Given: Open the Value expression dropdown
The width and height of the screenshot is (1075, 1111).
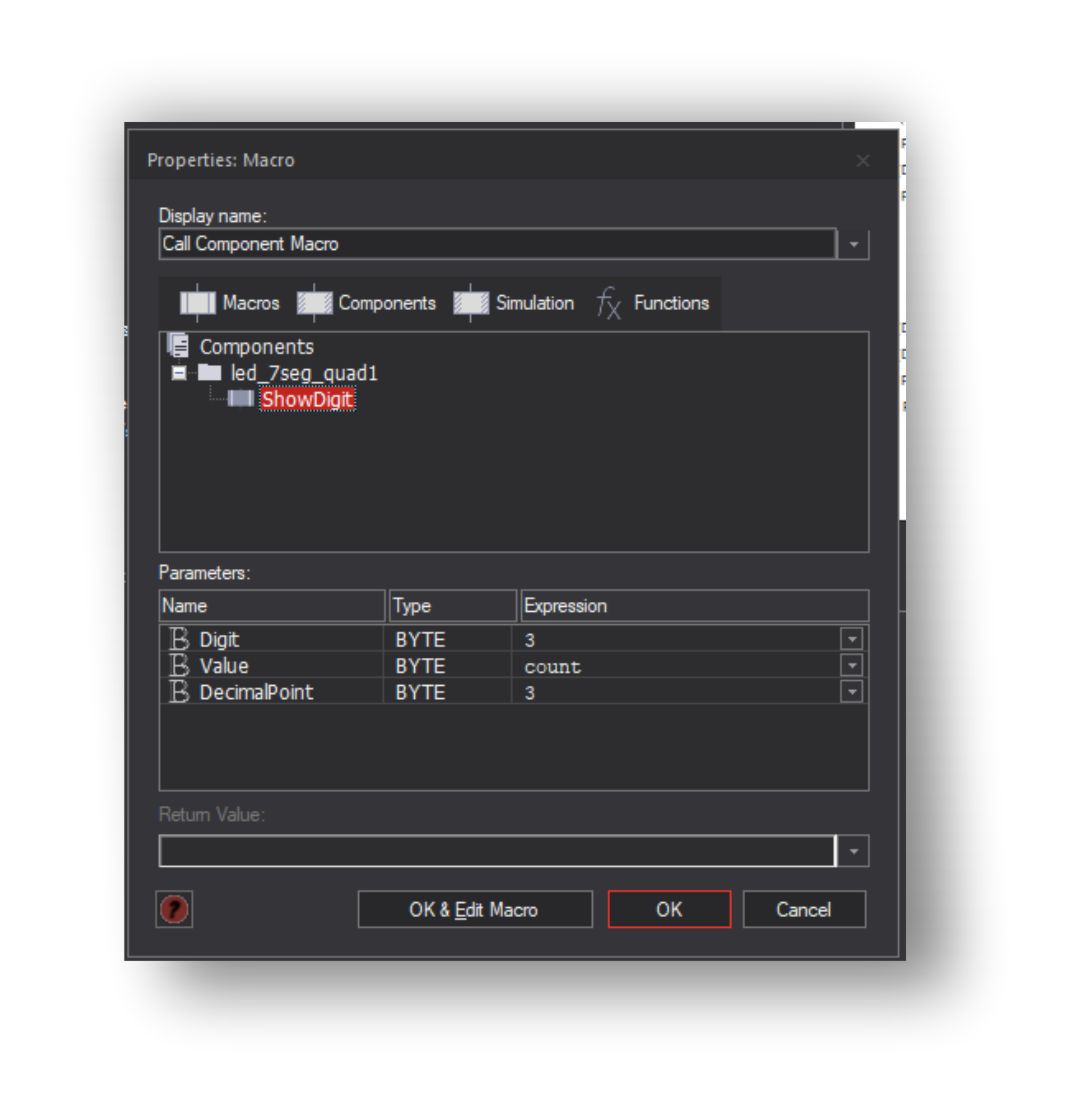Looking at the screenshot, I should click(x=852, y=665).
